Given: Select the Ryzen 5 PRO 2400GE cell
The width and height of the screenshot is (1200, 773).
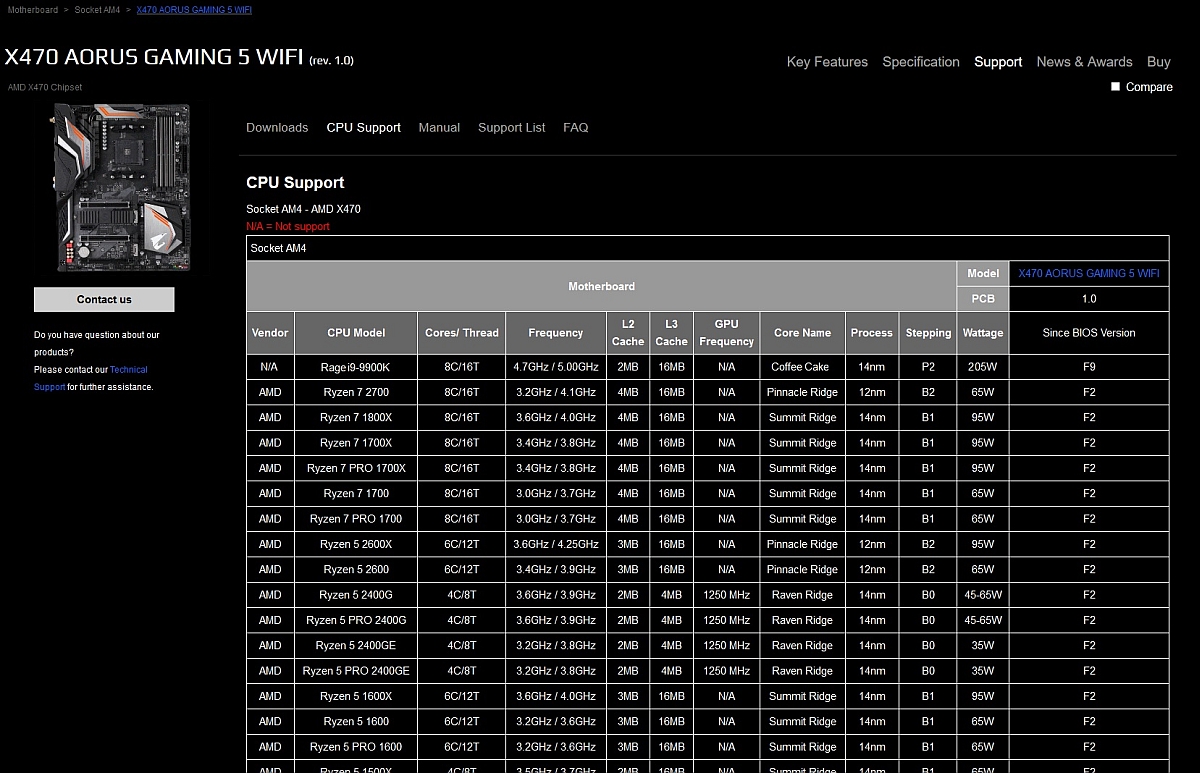Looking at the screenshot, I should [356, 671].
